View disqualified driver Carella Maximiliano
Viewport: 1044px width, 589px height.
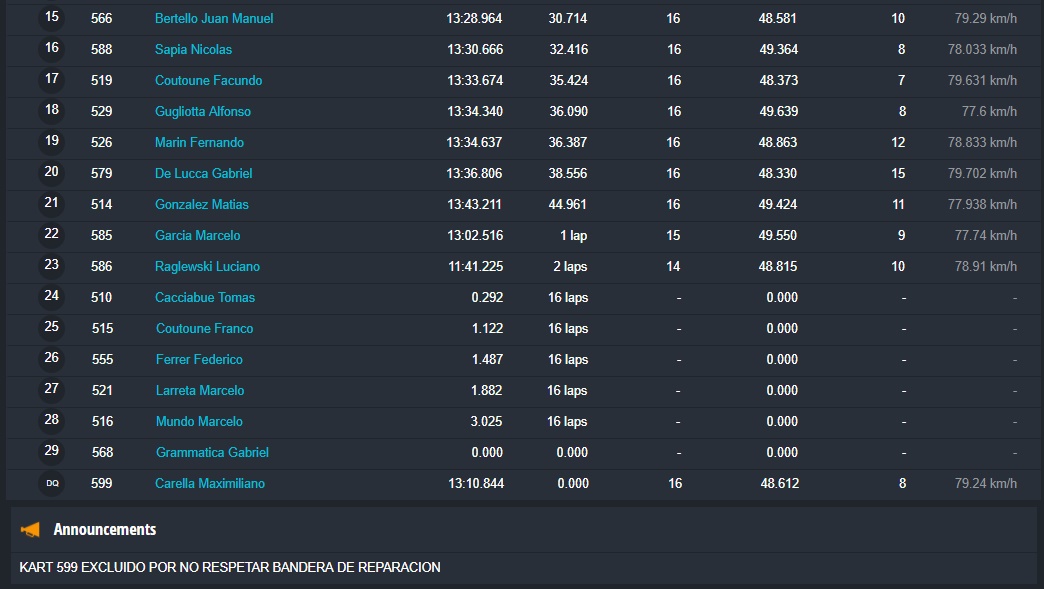210,484
